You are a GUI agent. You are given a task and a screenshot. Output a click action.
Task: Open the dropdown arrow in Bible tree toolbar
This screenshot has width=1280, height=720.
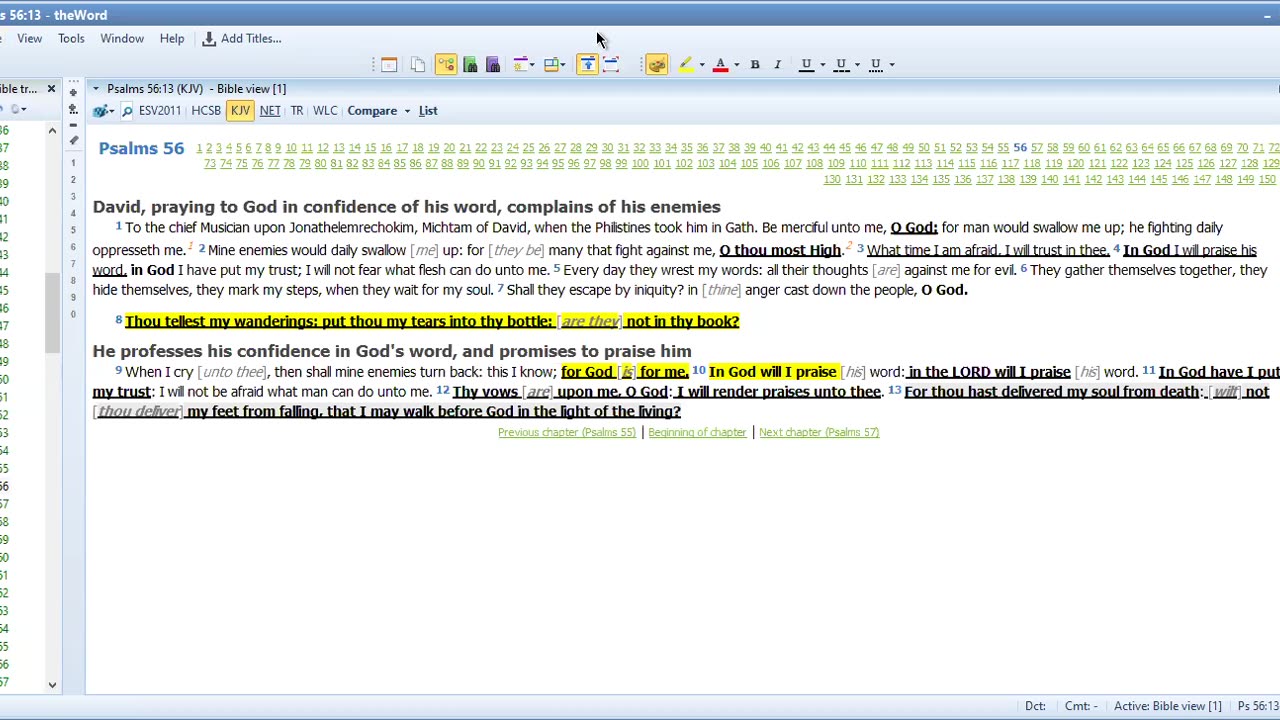point(23,109)
